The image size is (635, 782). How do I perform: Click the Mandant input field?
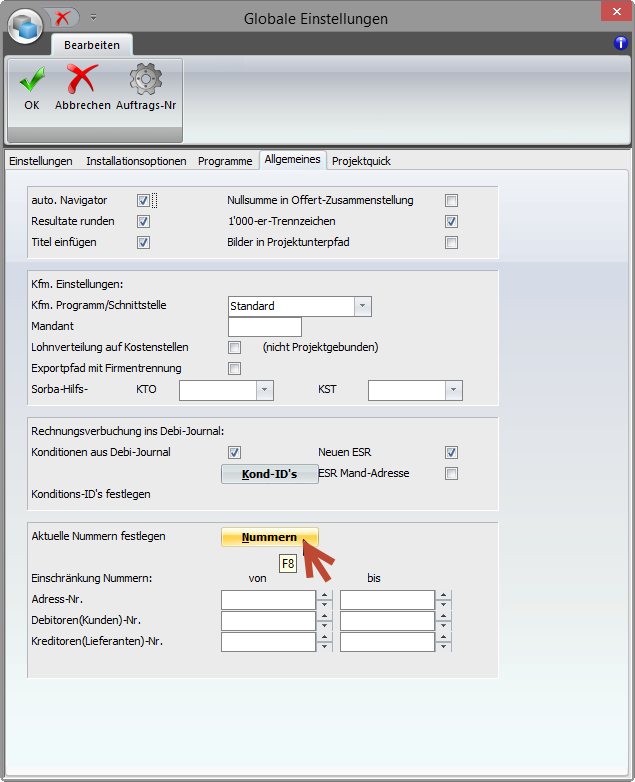(265, 327)
